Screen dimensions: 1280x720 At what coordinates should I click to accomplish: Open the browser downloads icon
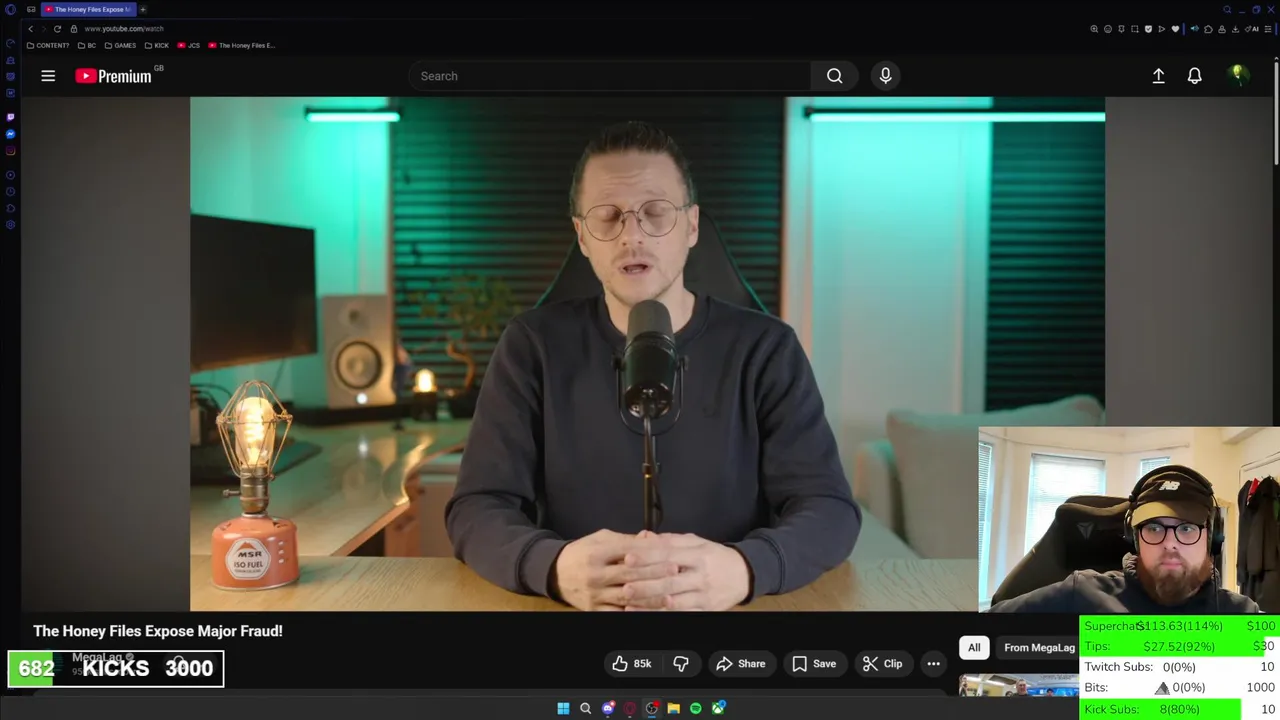coord(1235,29)
